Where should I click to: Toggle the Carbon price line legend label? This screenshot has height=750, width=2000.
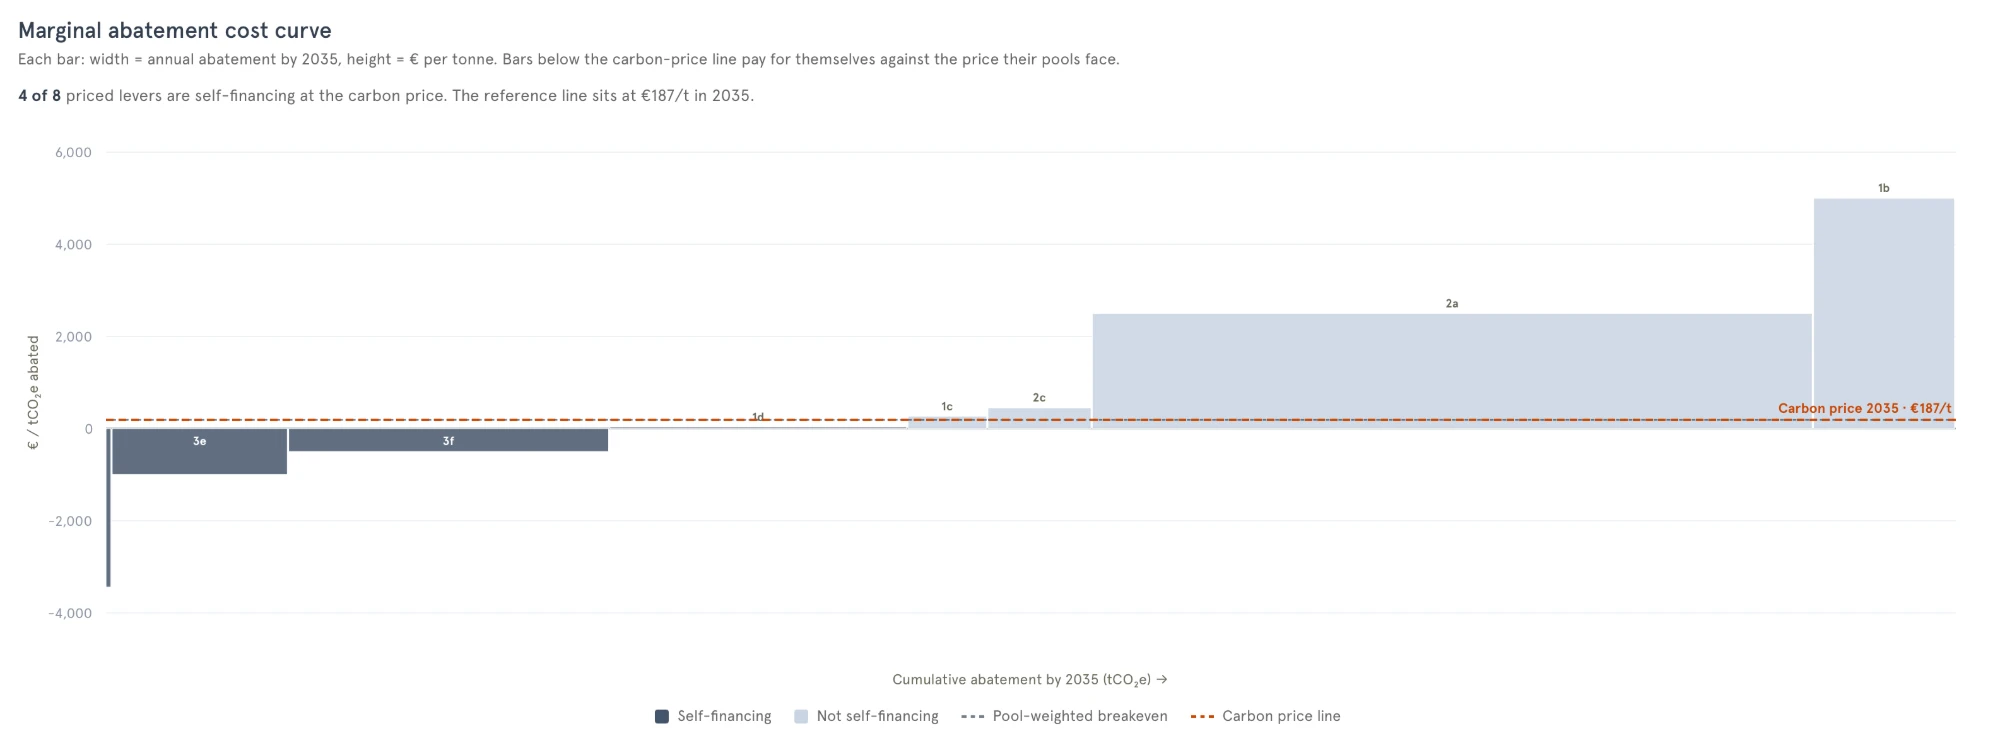coord(1281,716)
